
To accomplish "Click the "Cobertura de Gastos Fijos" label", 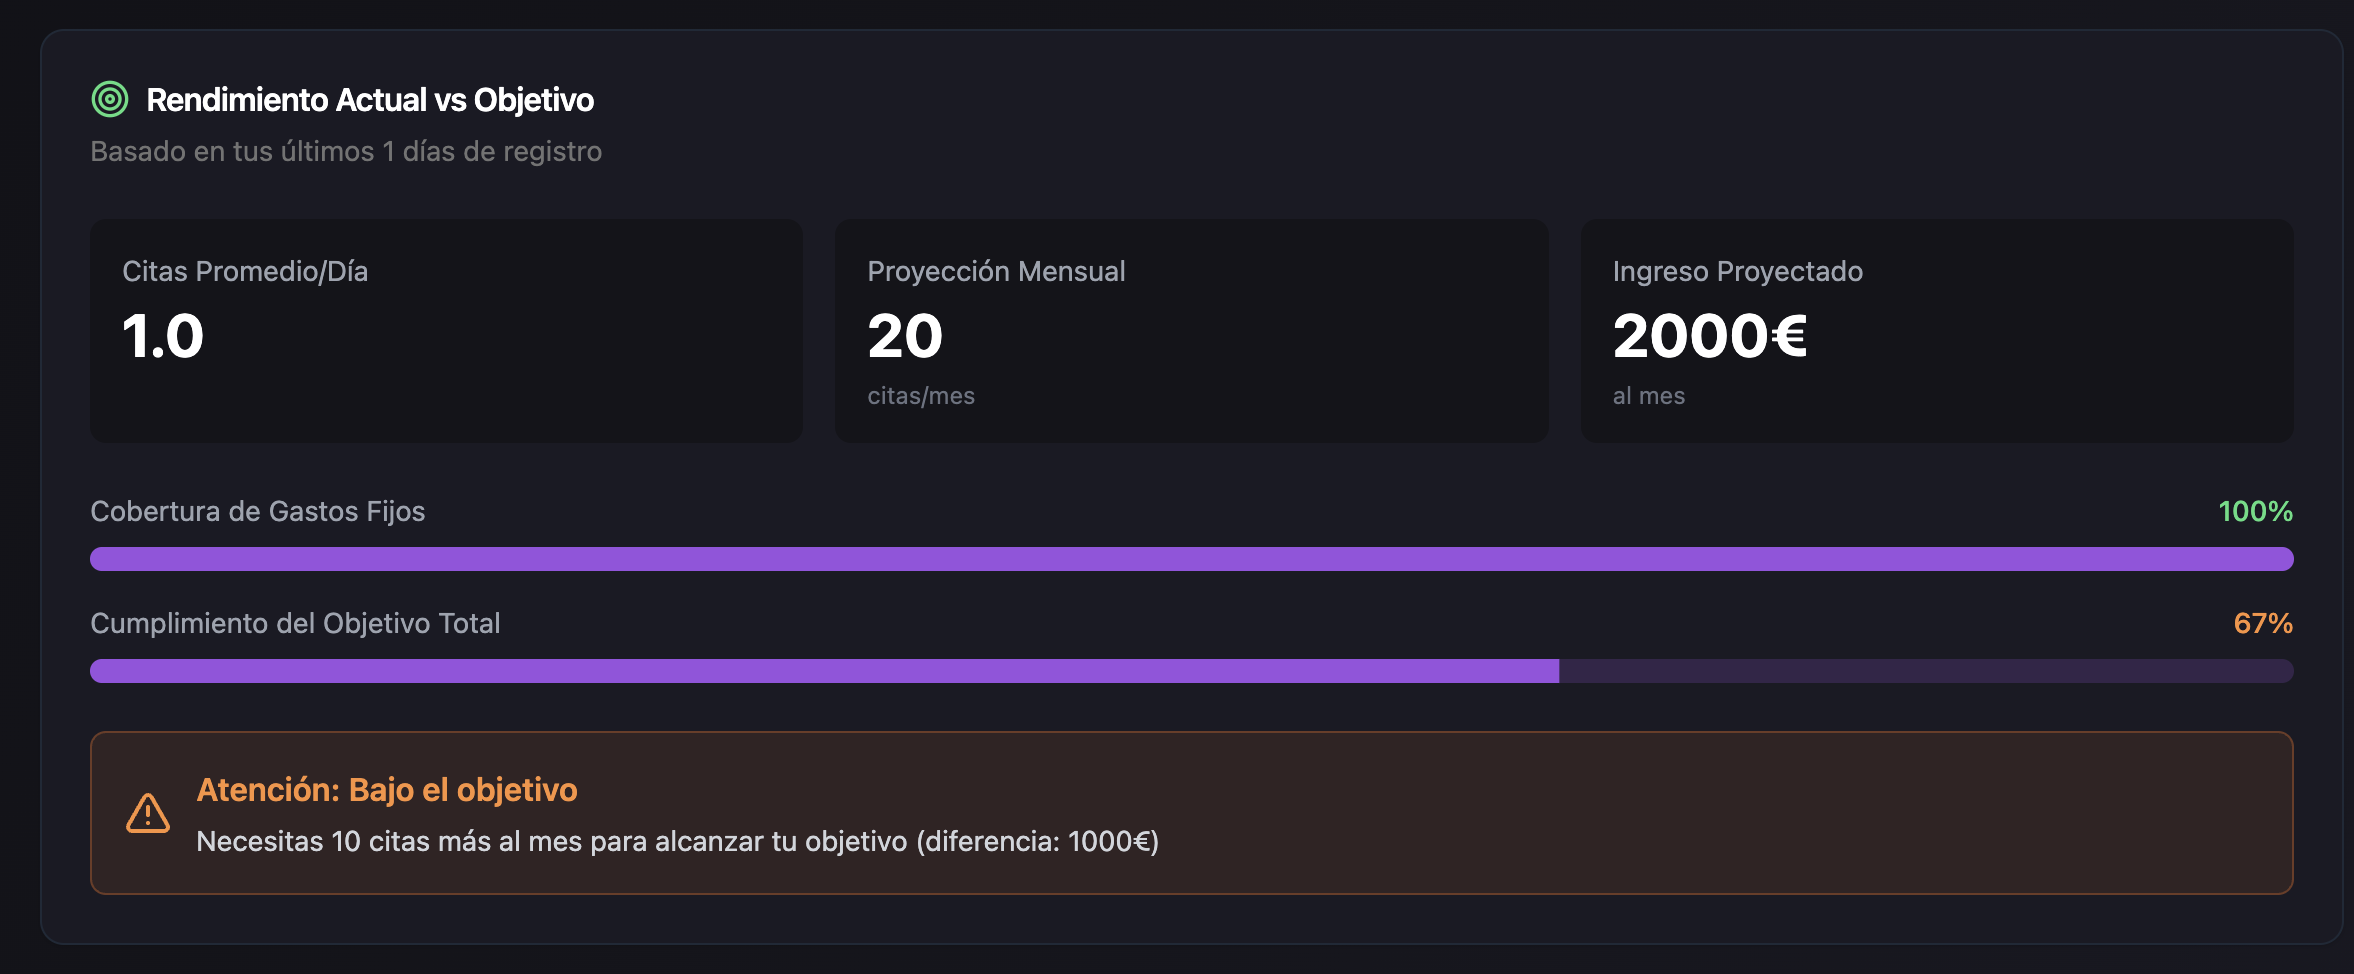I will [x=258, y=511].
